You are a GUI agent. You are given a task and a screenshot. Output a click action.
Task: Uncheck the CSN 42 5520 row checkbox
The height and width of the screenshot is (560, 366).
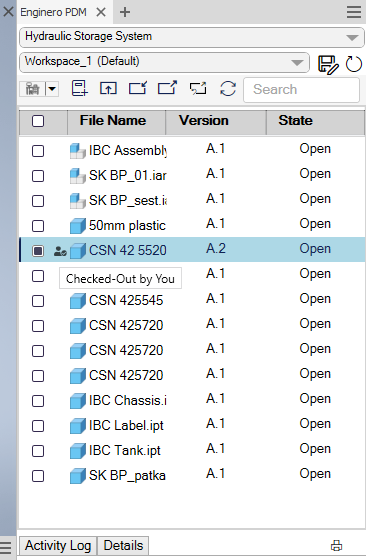(x=38, y=251)
